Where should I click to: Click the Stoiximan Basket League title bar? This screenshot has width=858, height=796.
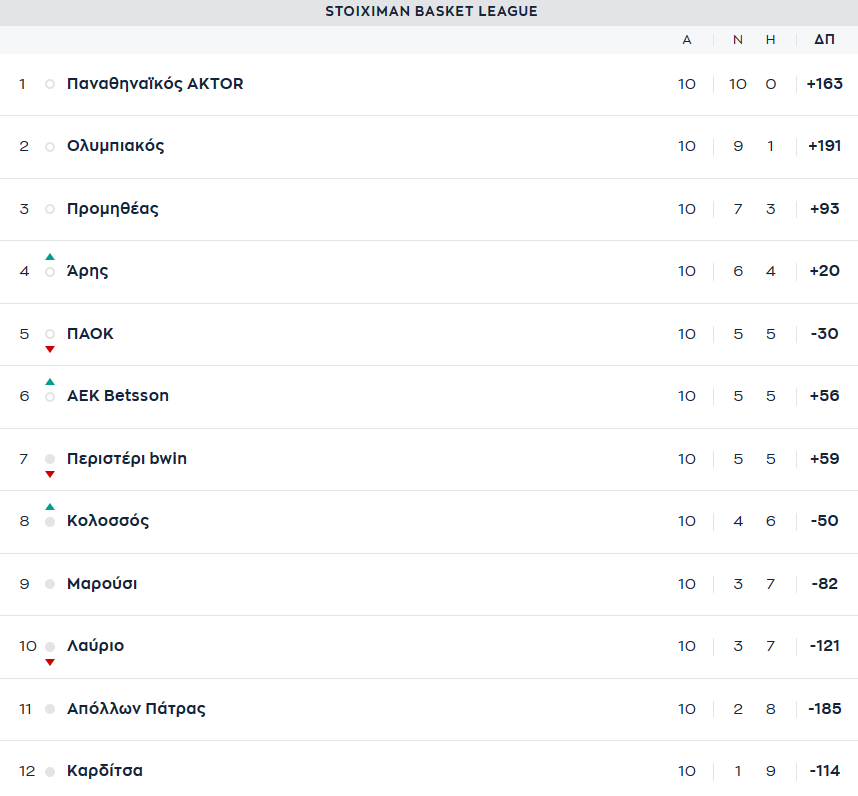pos(429,13)
